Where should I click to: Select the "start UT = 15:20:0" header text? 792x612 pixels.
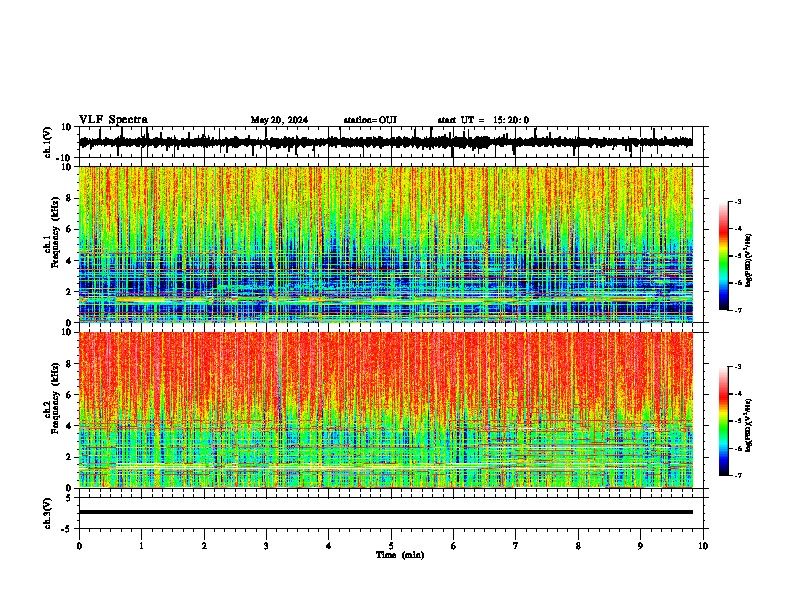[x=483, y=120]
